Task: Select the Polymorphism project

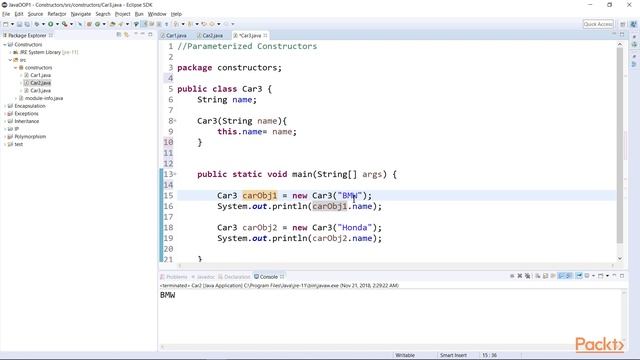Action: 30,137
